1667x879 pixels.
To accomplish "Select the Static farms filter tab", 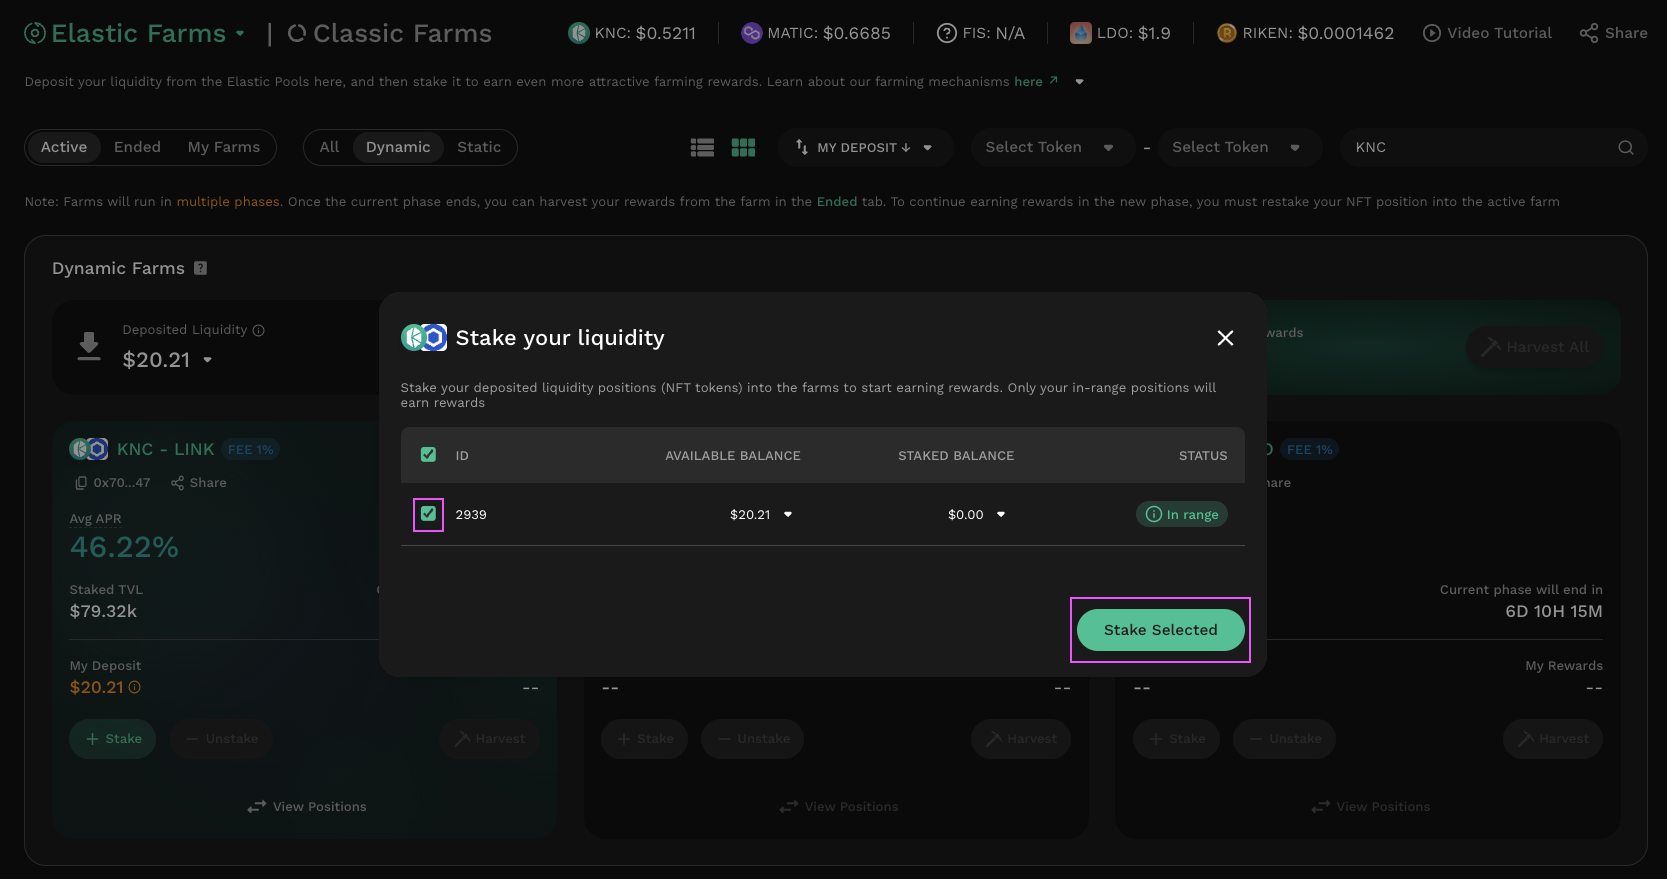I will (479, 147).
